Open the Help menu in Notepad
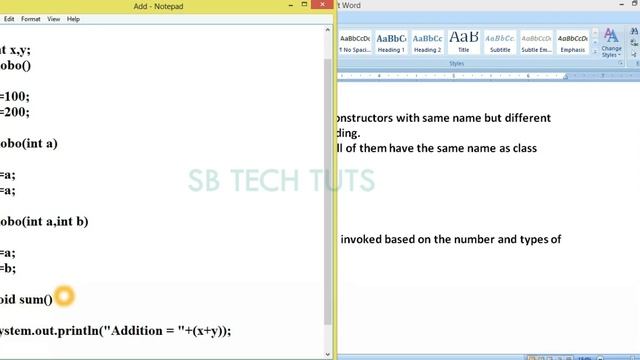Viewport: 640px width, 360px height. [73, 19]
